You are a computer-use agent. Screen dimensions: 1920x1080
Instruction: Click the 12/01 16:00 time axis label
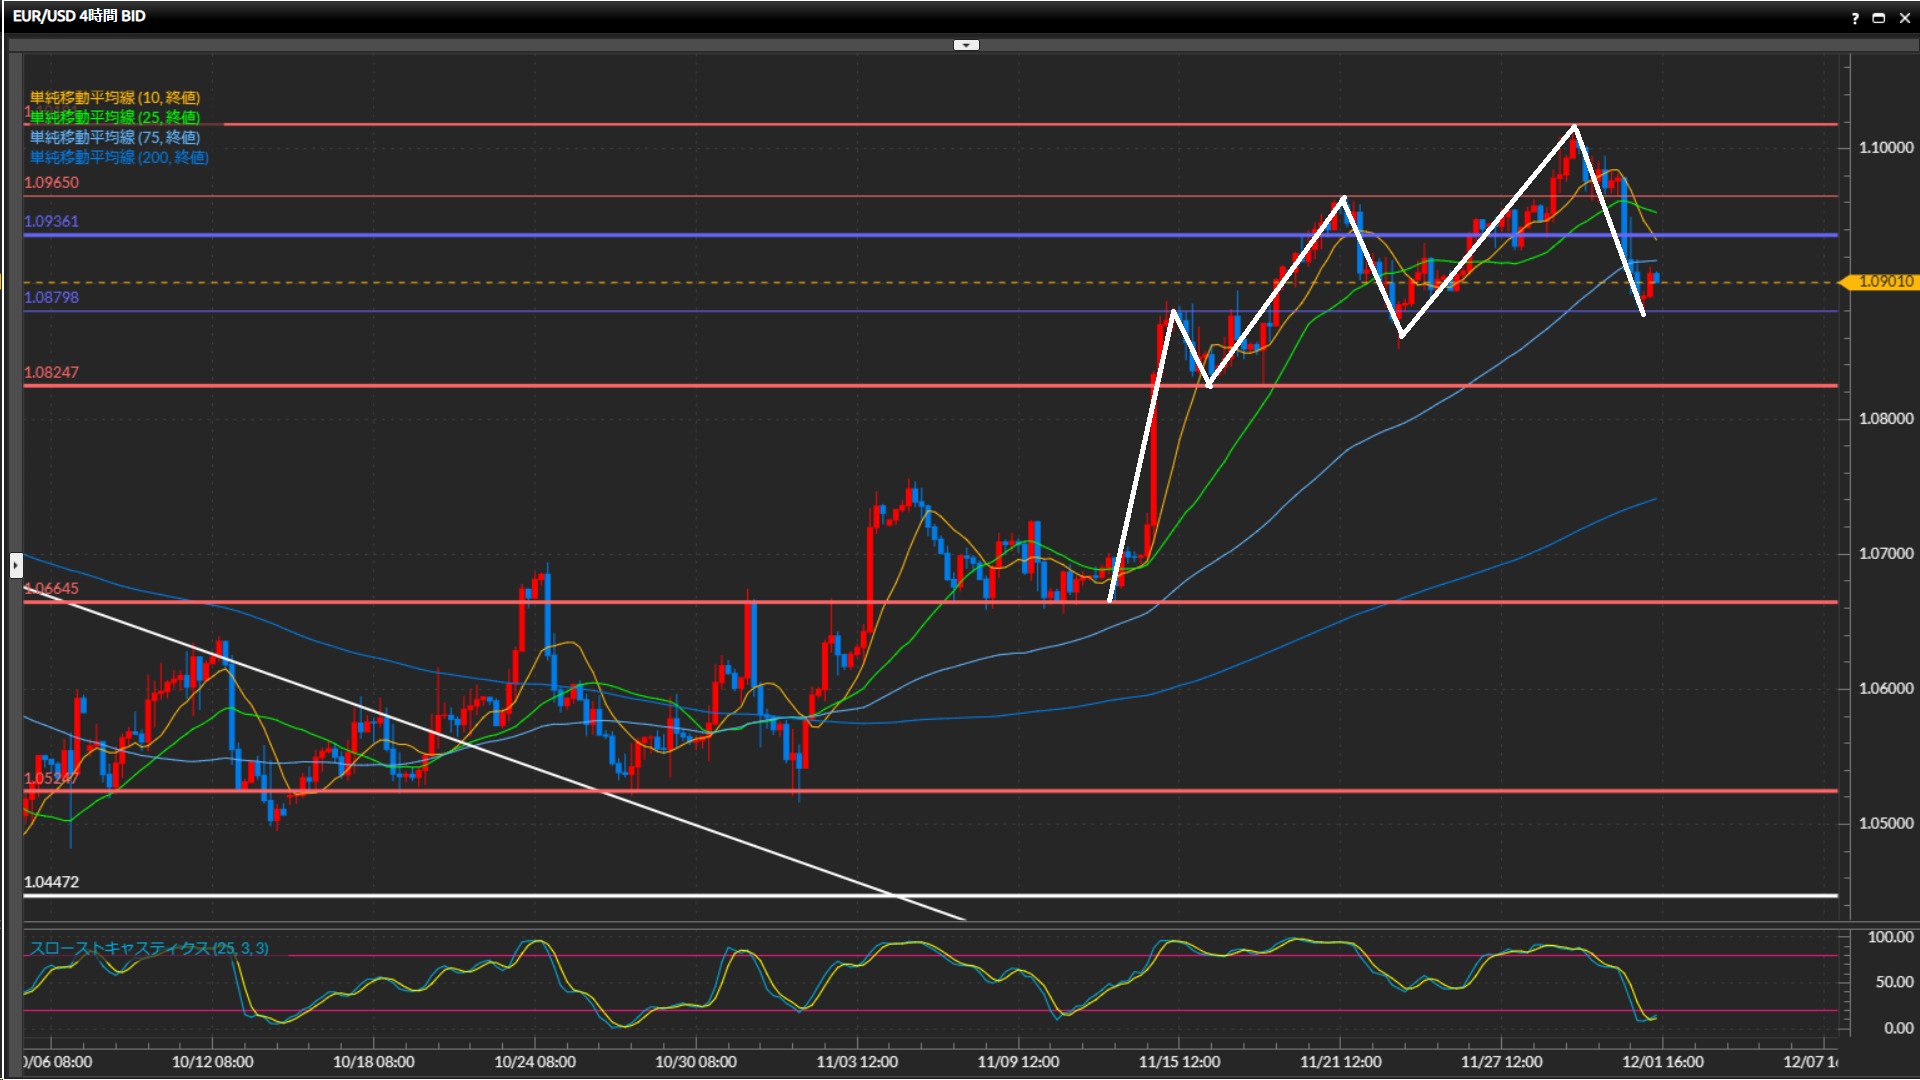click(x=1662, y=1062)
